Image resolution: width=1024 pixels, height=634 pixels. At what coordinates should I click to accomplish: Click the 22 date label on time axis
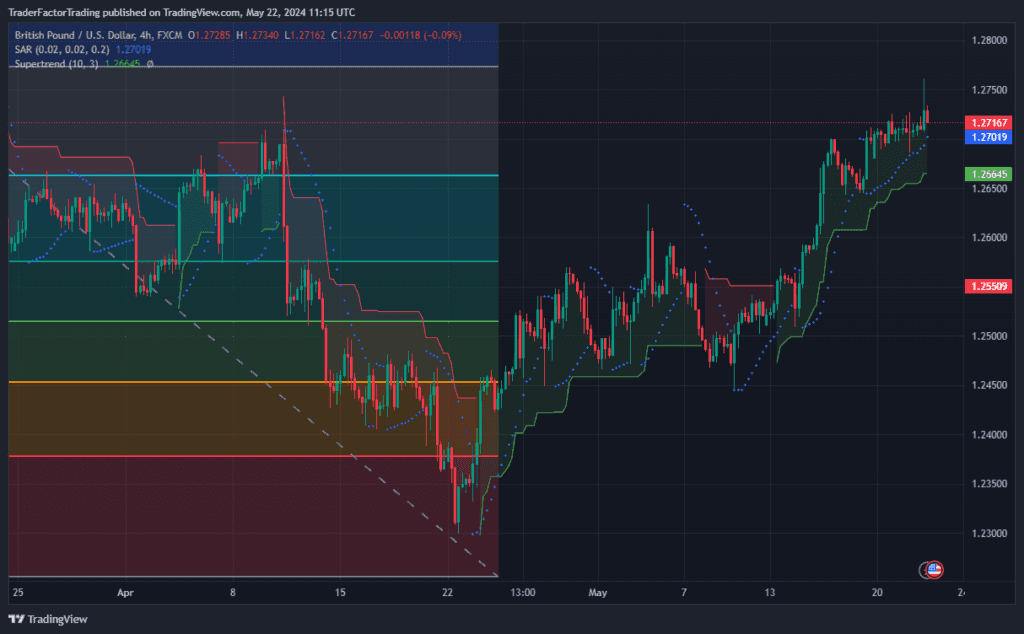(447, 593)
